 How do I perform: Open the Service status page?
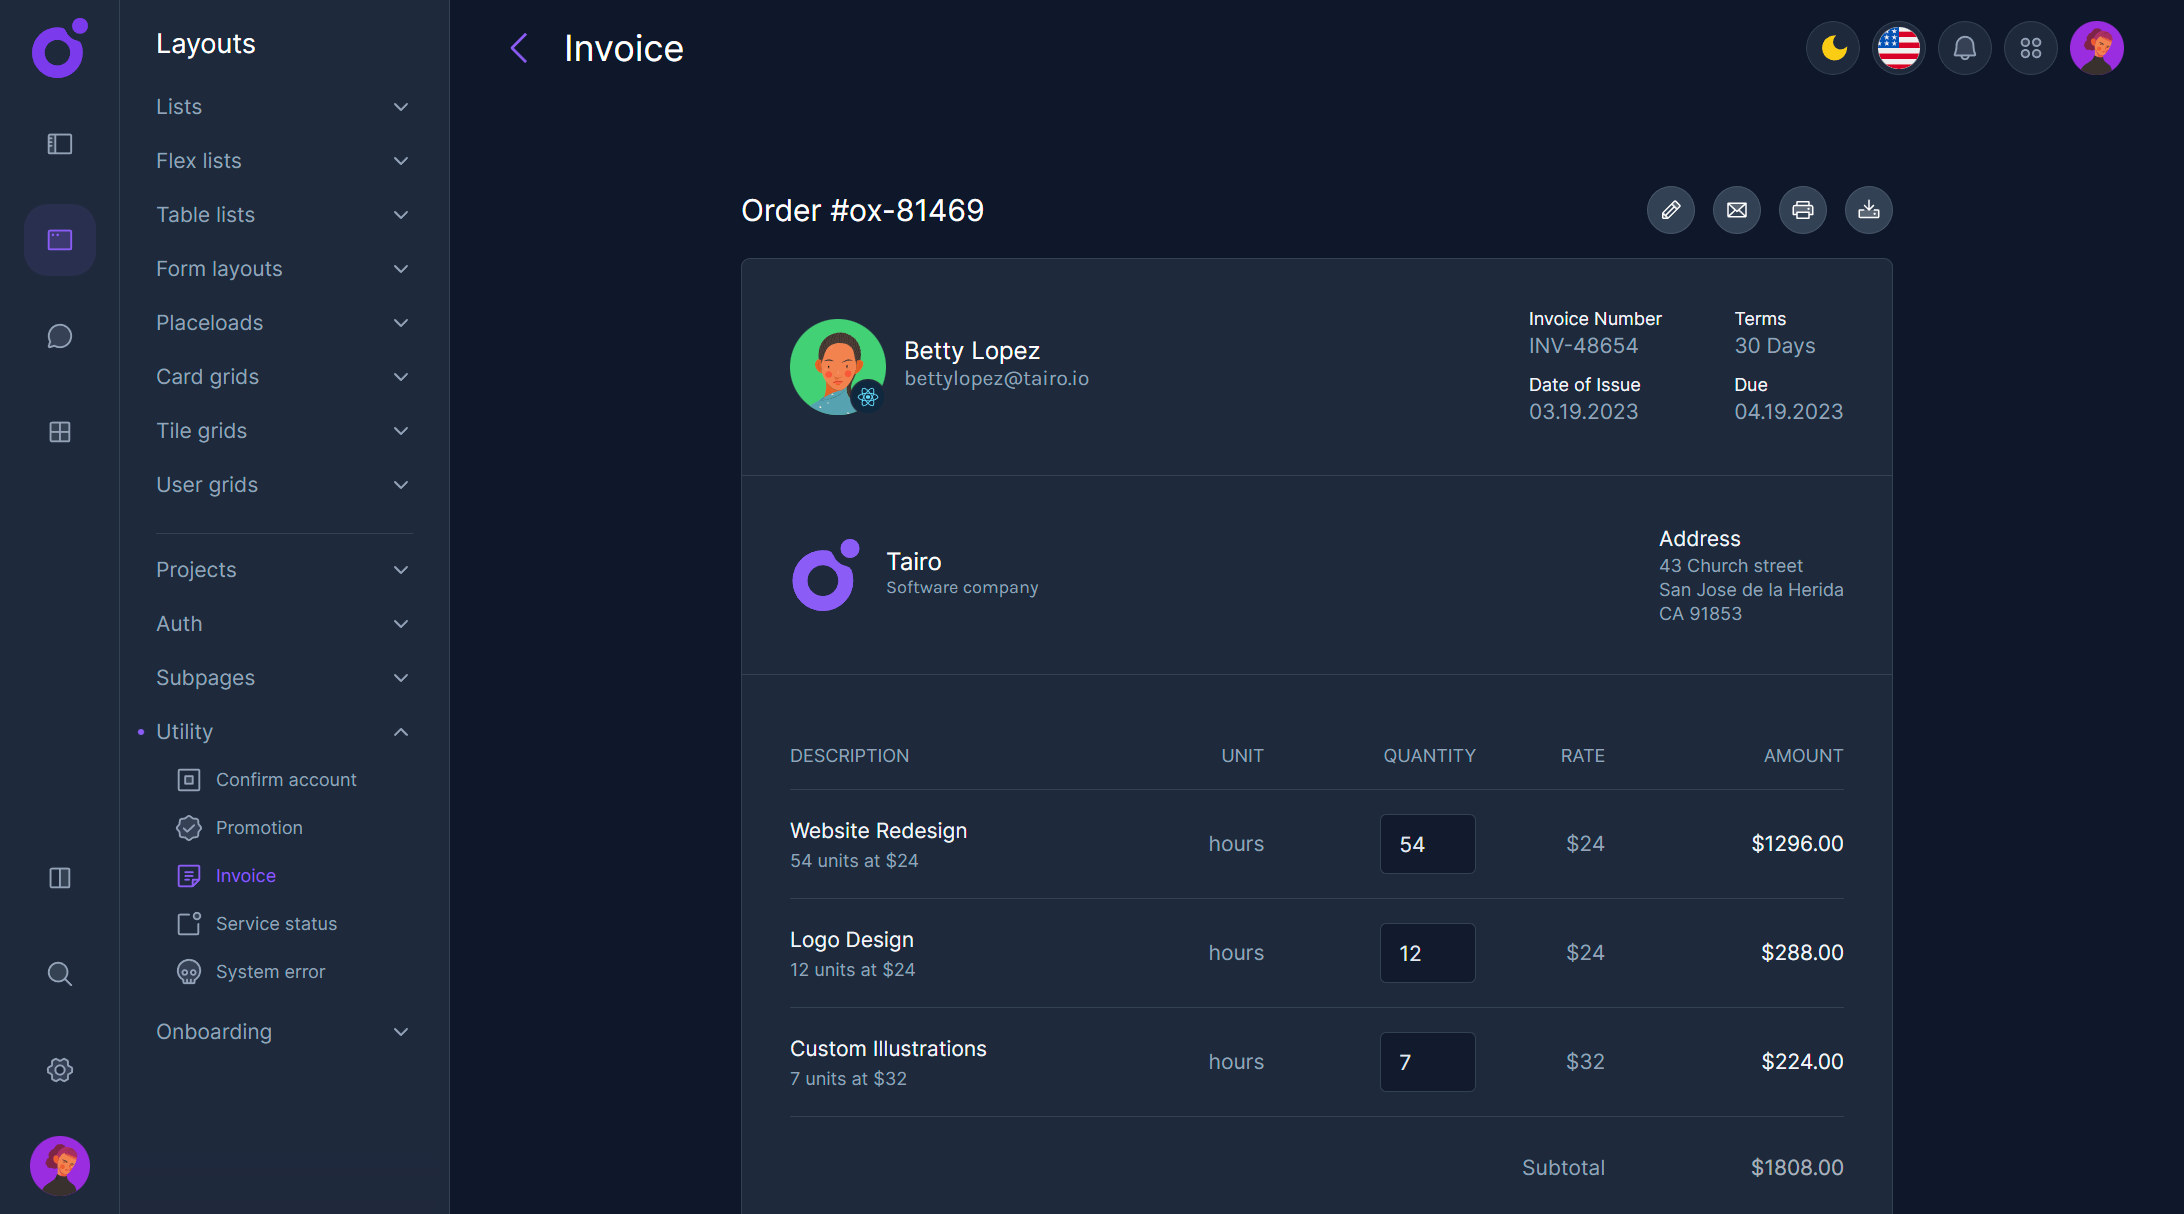click(276, 923)
